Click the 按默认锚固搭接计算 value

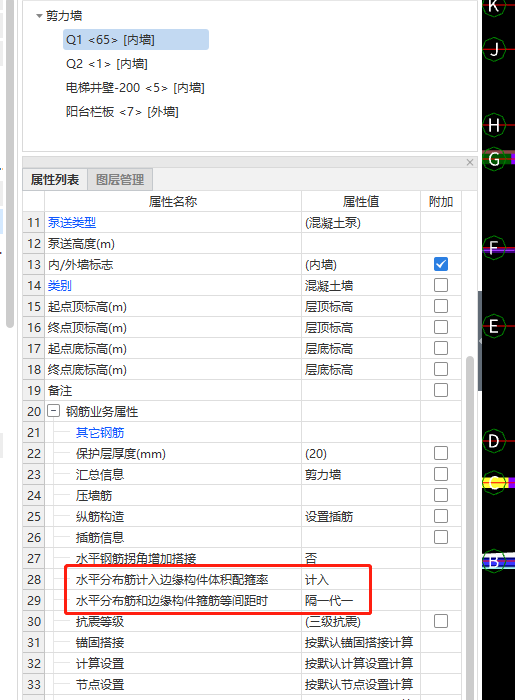coord(359,642)
